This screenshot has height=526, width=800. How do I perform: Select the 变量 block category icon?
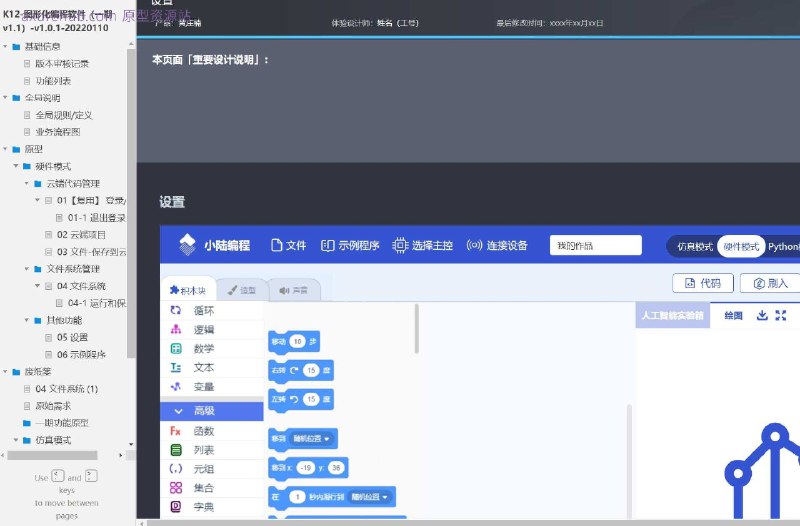point(176,387)
